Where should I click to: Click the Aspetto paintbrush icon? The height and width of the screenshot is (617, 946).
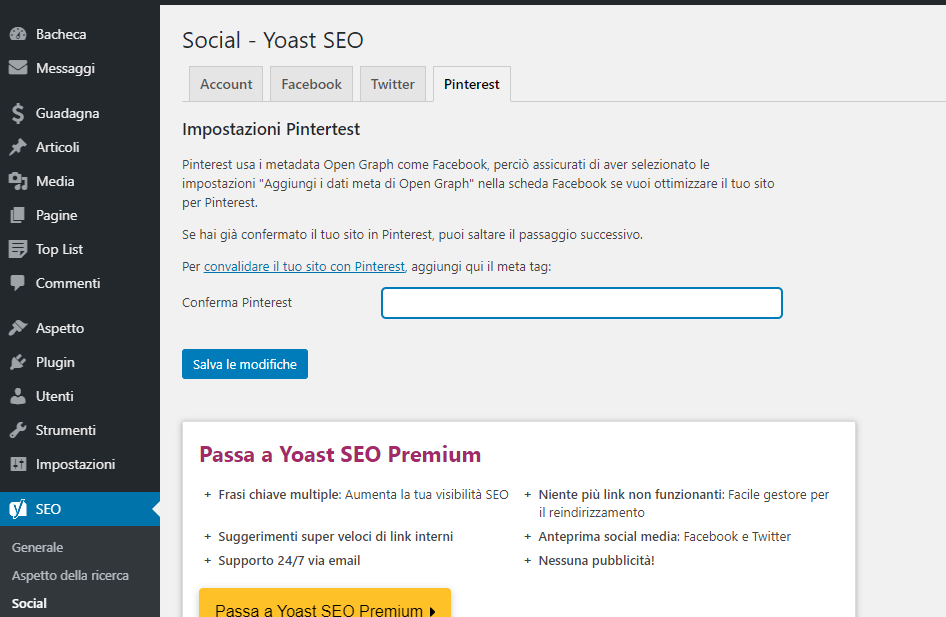(17, 328)
